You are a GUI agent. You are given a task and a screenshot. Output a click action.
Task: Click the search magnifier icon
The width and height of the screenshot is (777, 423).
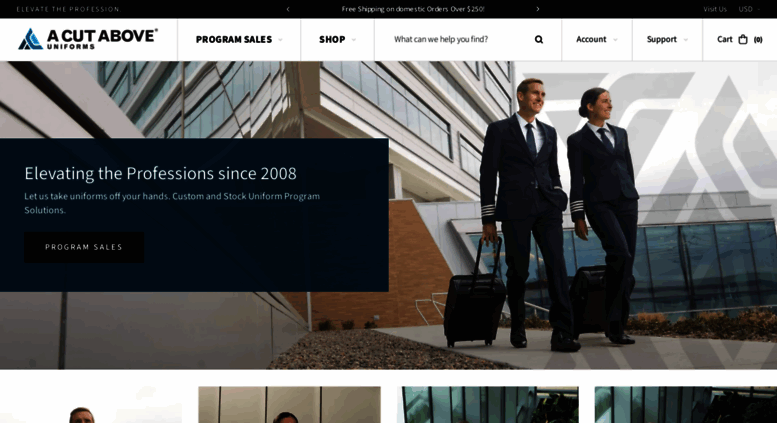point(539,40)
